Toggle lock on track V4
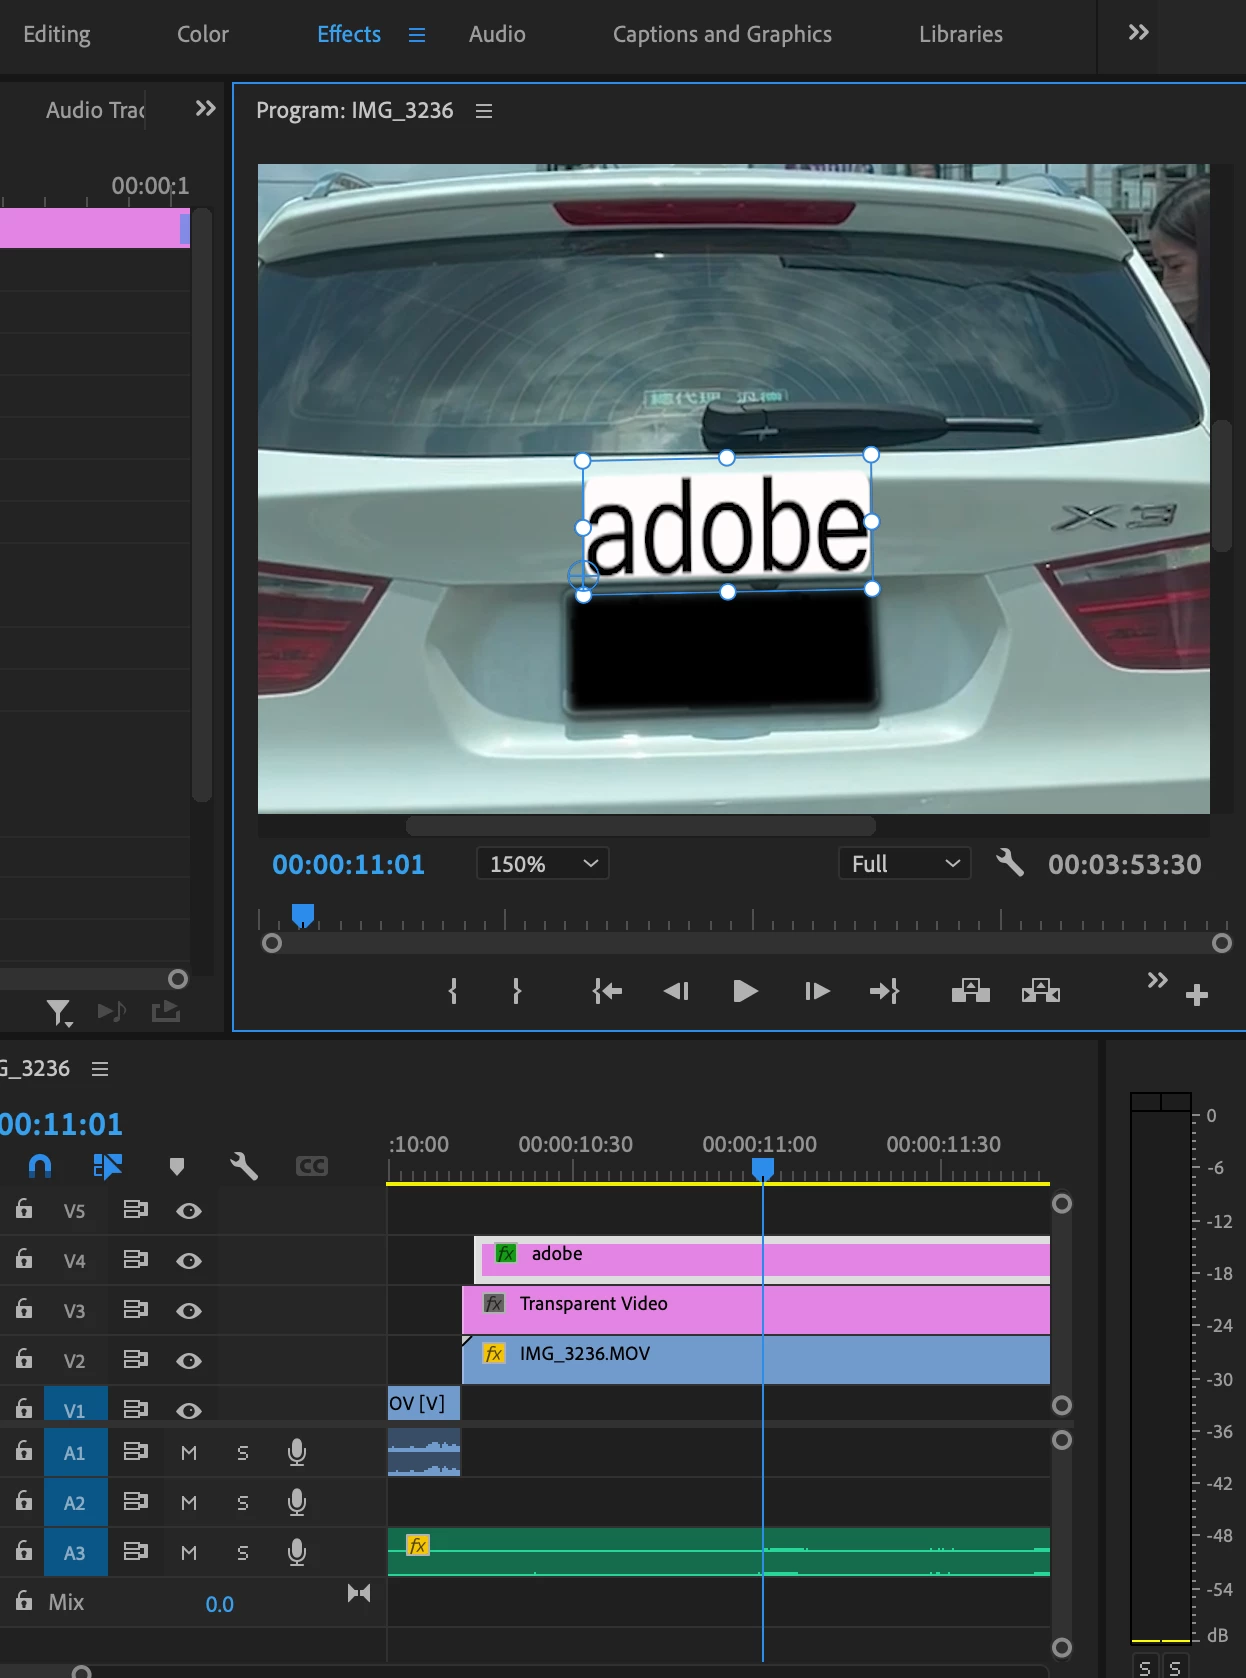 click(24, 1259)
